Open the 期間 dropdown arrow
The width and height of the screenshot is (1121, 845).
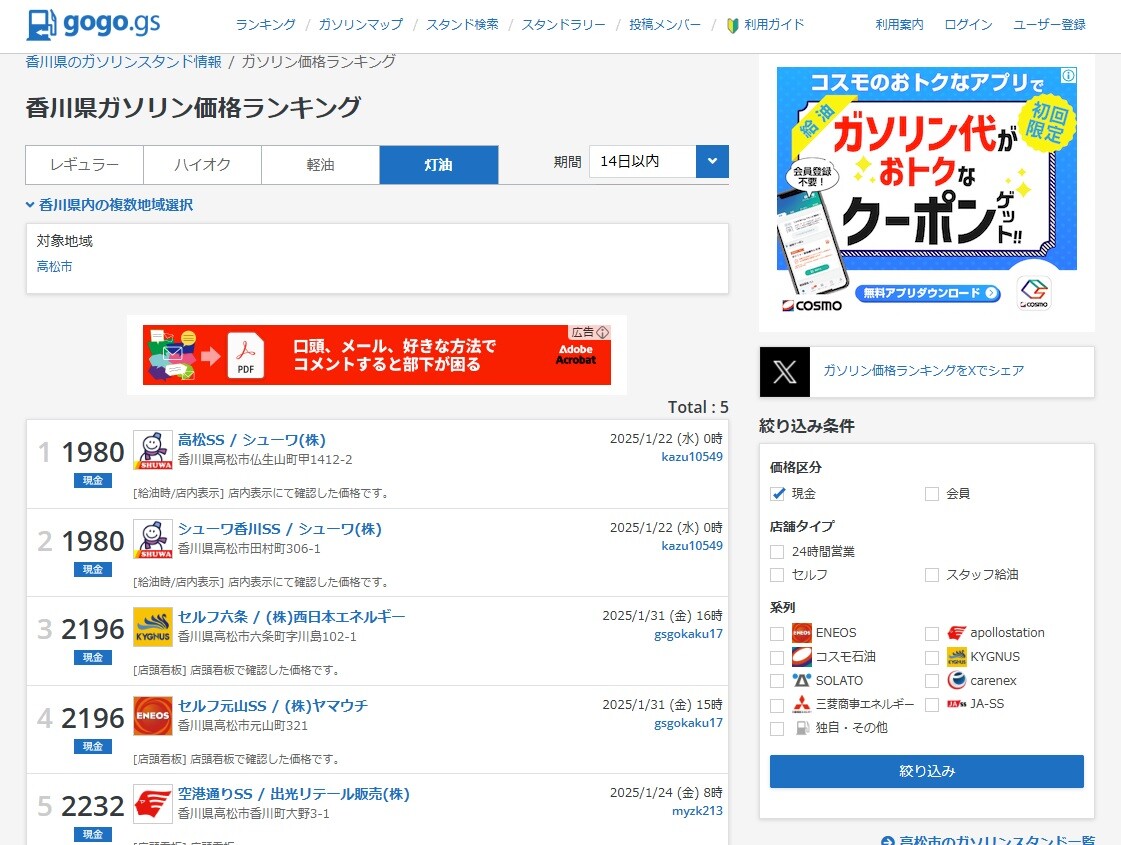pos(712,162)
